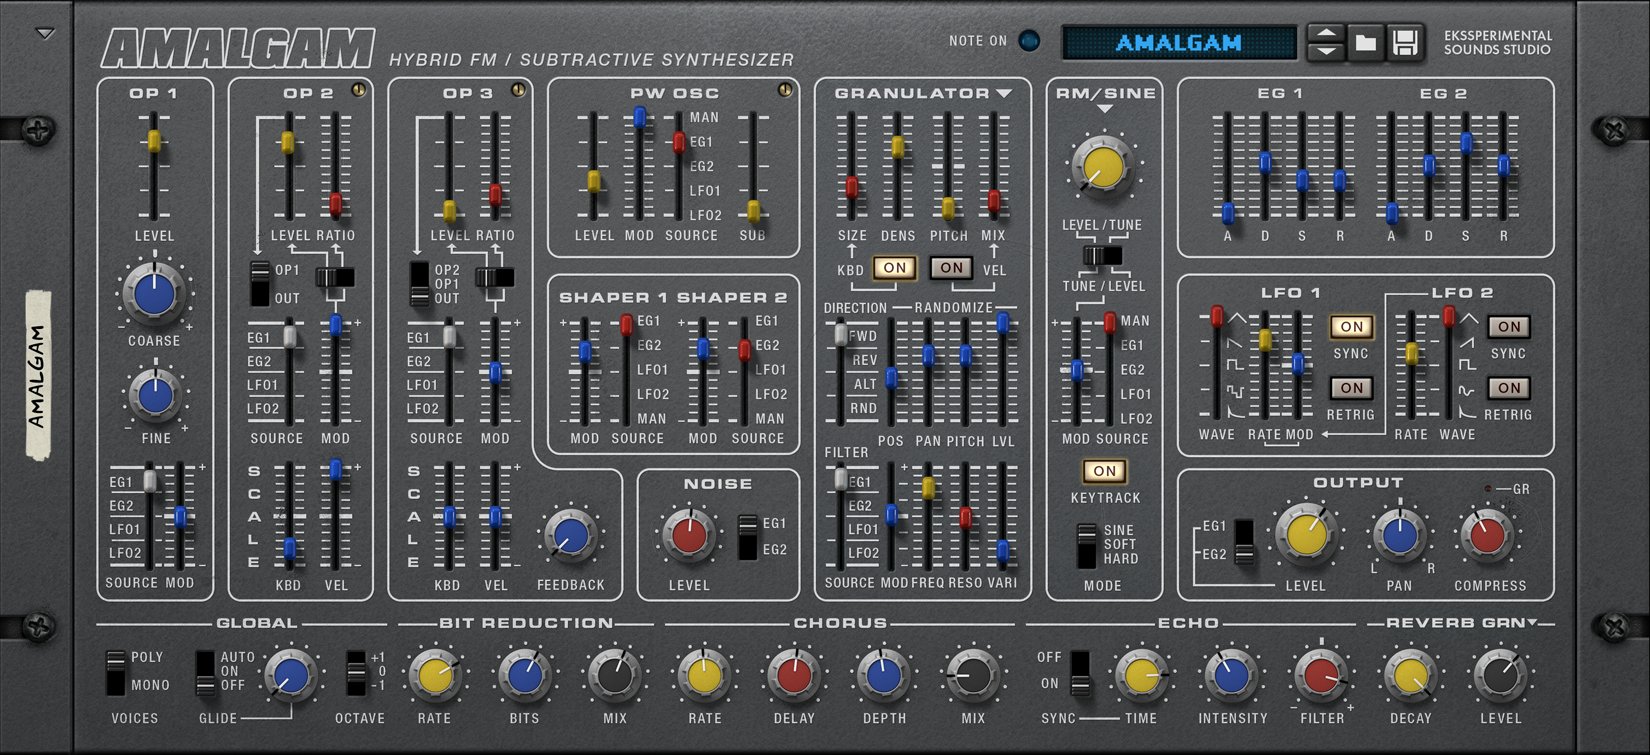Toggle LFO 1 SYNC ON button

click(1351, 327)
